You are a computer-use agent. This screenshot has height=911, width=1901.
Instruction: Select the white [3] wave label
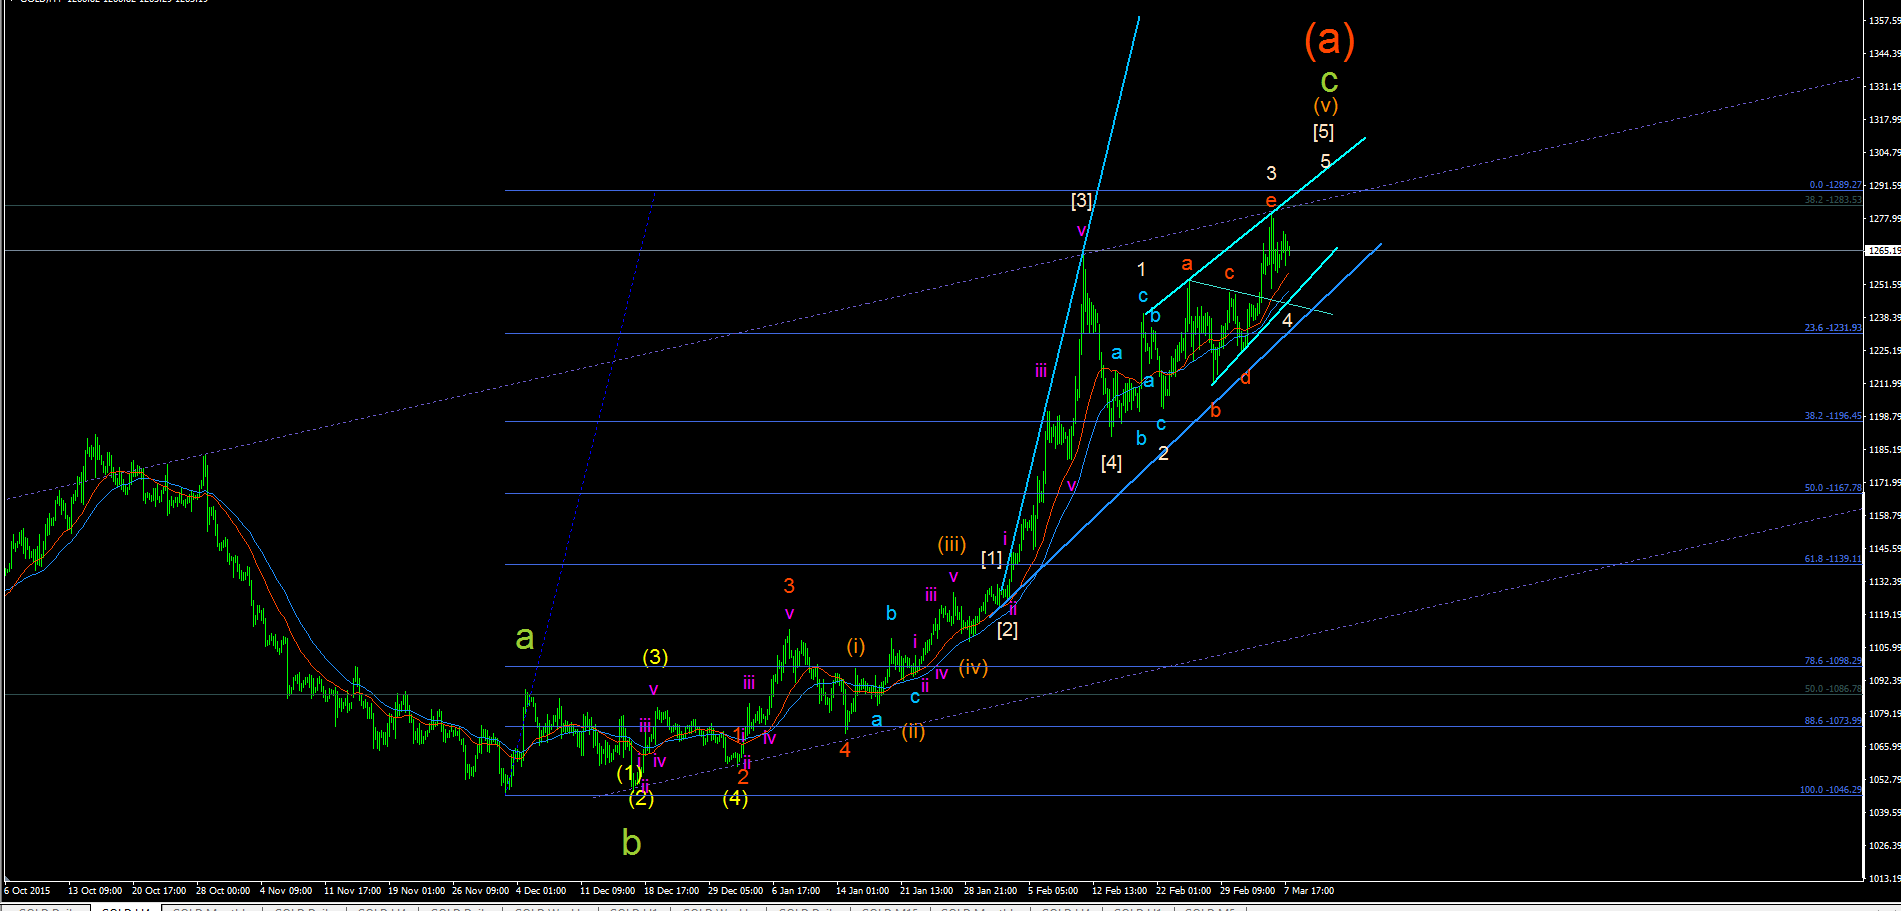coord(1081,200)
